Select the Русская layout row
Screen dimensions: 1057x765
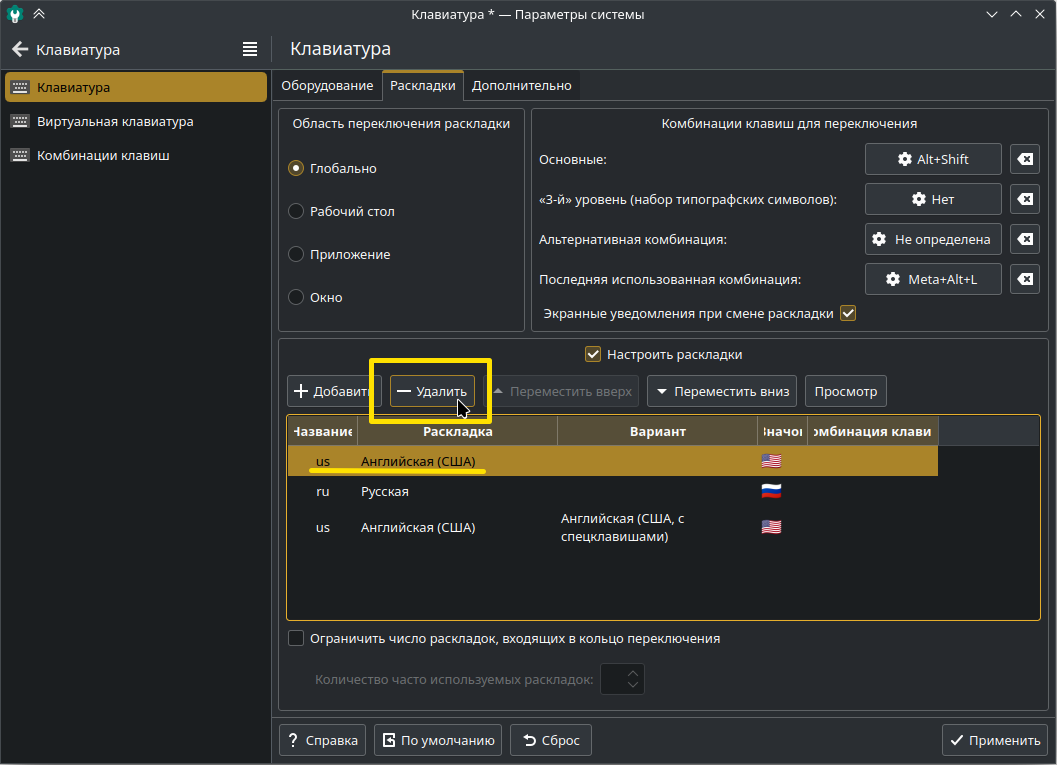point(385,492)
